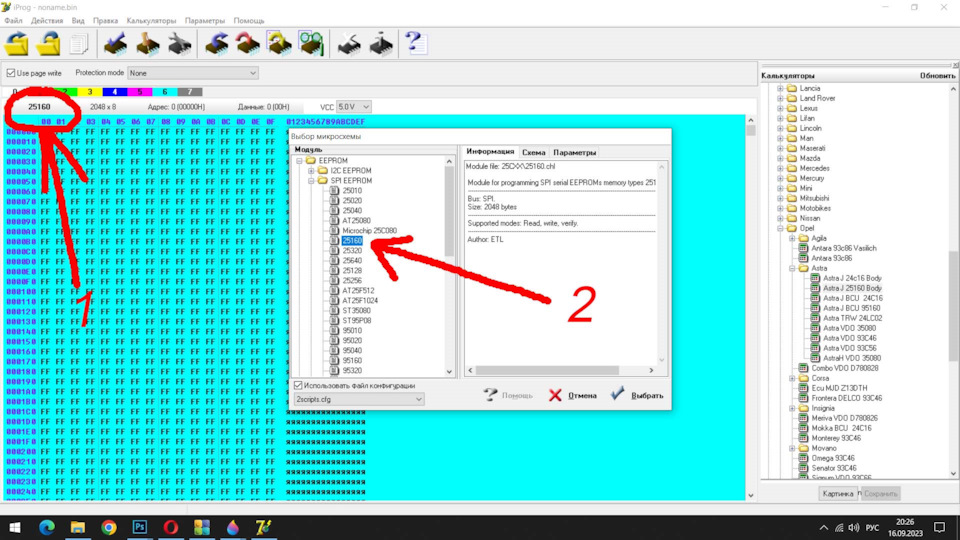Image resolution: width=960 pixels, height=540 pixels.
Task: Click the copy documents toolbar icon
Action: click(79, 44)
